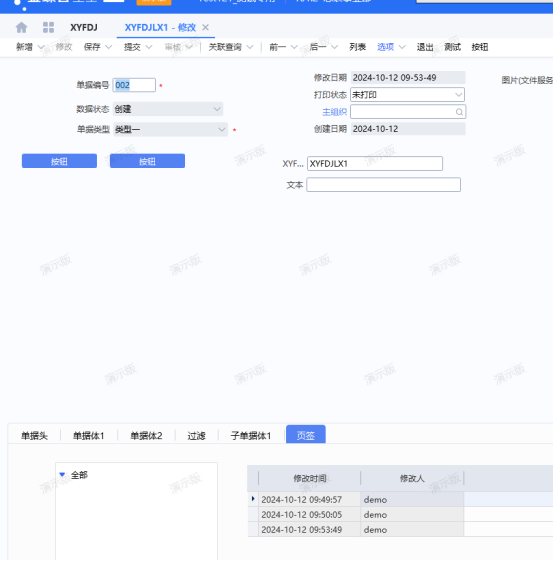Select the 过滤 tab
Image resolution: width=554 pixels, height=561 pixels.
click(x=196, y=436)
